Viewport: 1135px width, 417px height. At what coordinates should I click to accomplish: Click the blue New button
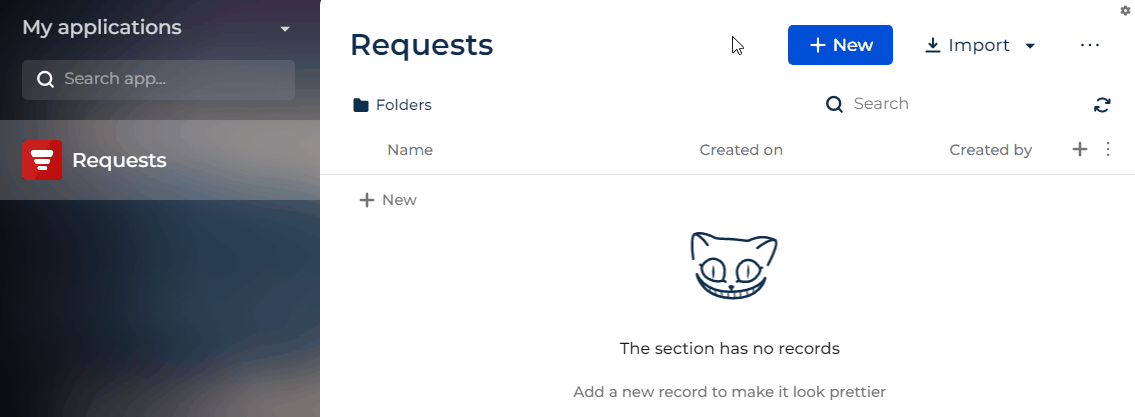click(840, 45)
